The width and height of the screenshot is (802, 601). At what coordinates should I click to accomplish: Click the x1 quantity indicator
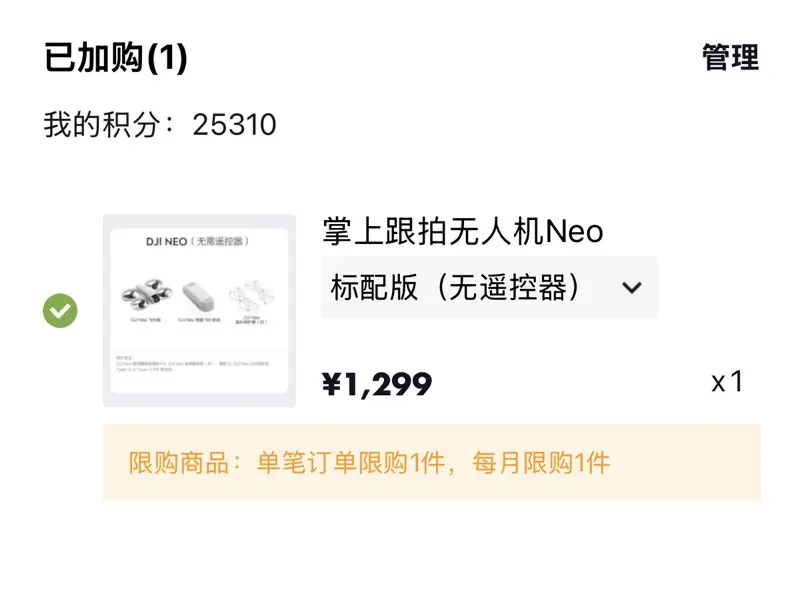727,382
